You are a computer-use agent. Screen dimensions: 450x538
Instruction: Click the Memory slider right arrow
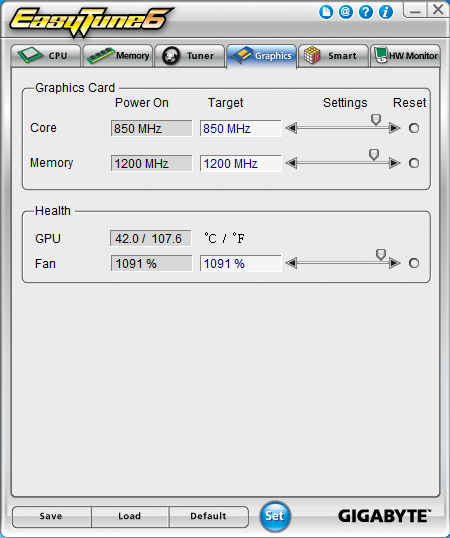pyautogui.click(x=395, y=163)
